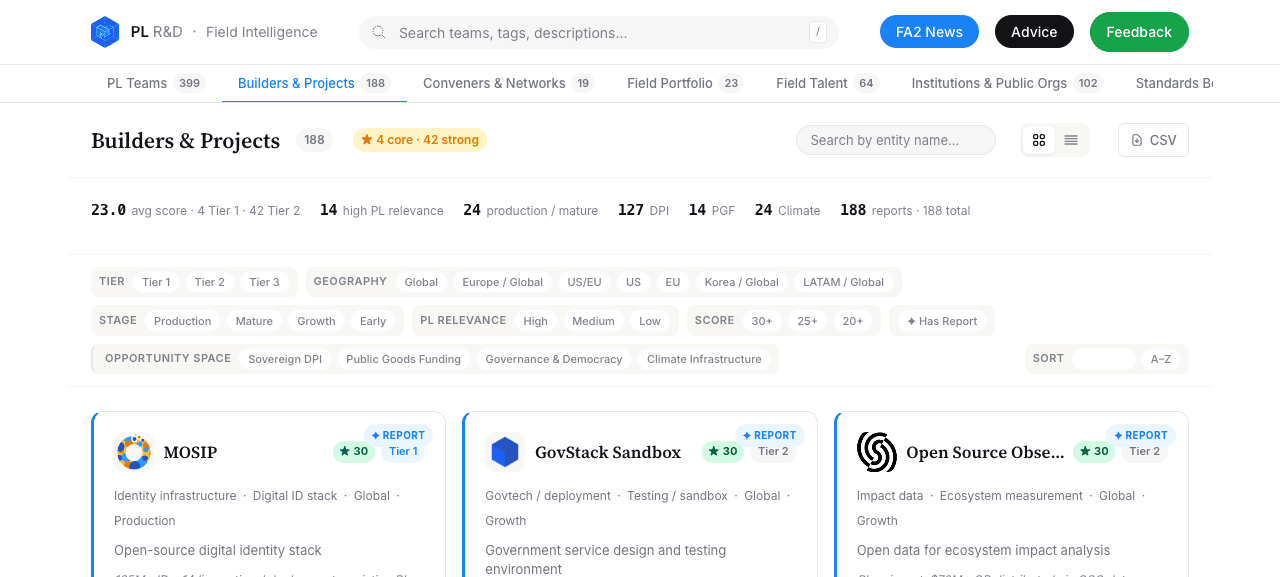Toggle Medium PL relevance filter
This screenshot has height=577, width=1280.
[593, 321]
